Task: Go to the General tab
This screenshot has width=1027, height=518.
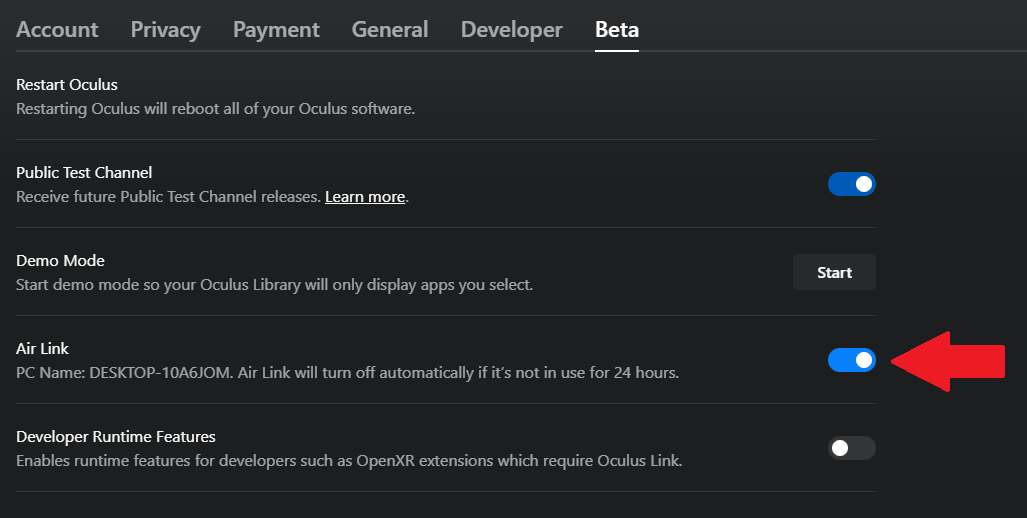Action: 390,30
